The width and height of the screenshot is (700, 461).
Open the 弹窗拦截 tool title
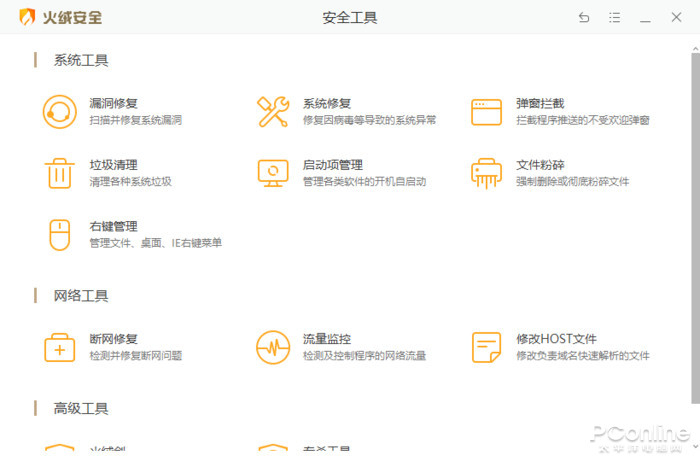pyautogui.click(x=540, y=104)
